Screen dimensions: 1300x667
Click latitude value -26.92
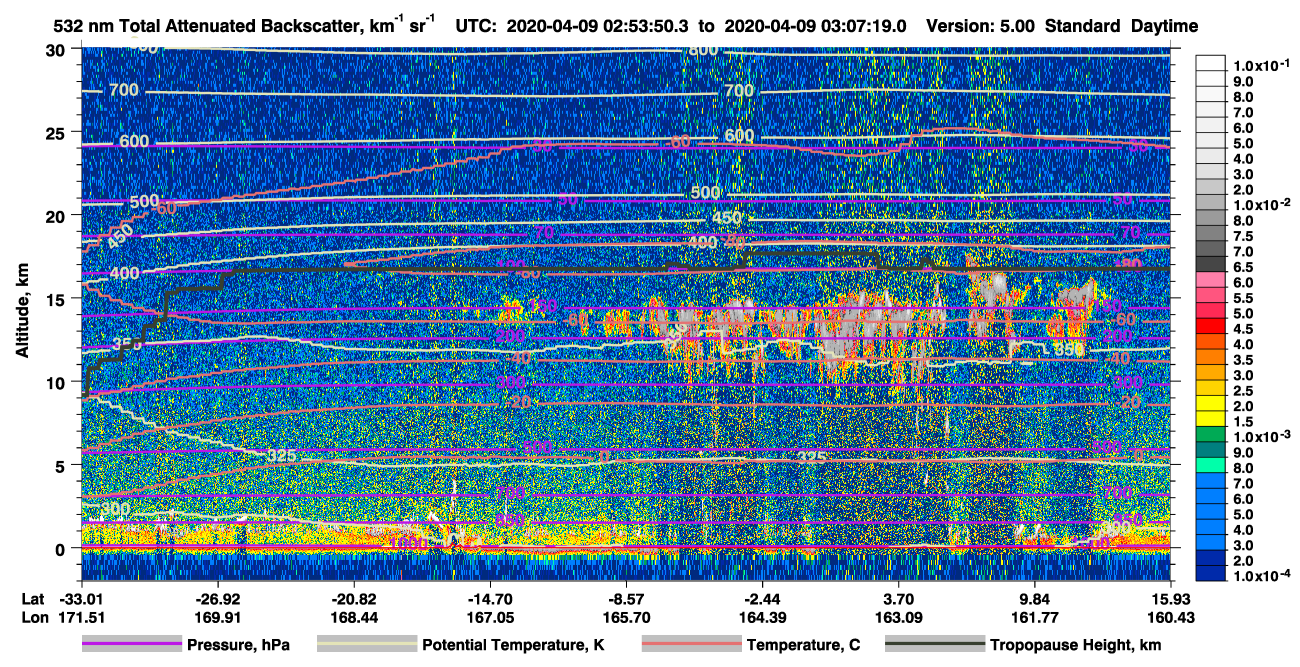point(217,598)
